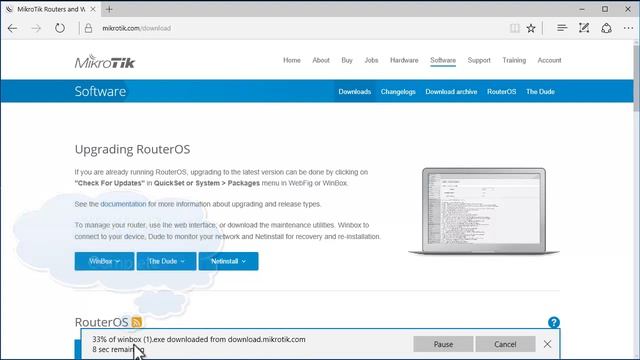Open the Buy menu item
640x360 pixels.
[x=347, y=60]
